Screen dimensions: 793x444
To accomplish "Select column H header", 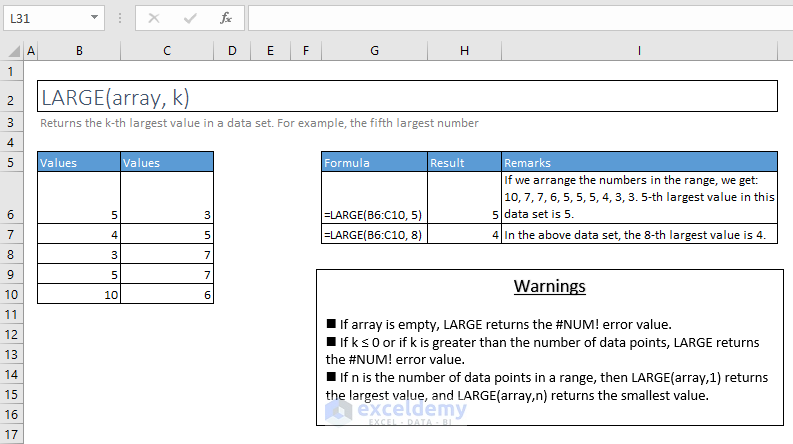I will tap(464, 51).
